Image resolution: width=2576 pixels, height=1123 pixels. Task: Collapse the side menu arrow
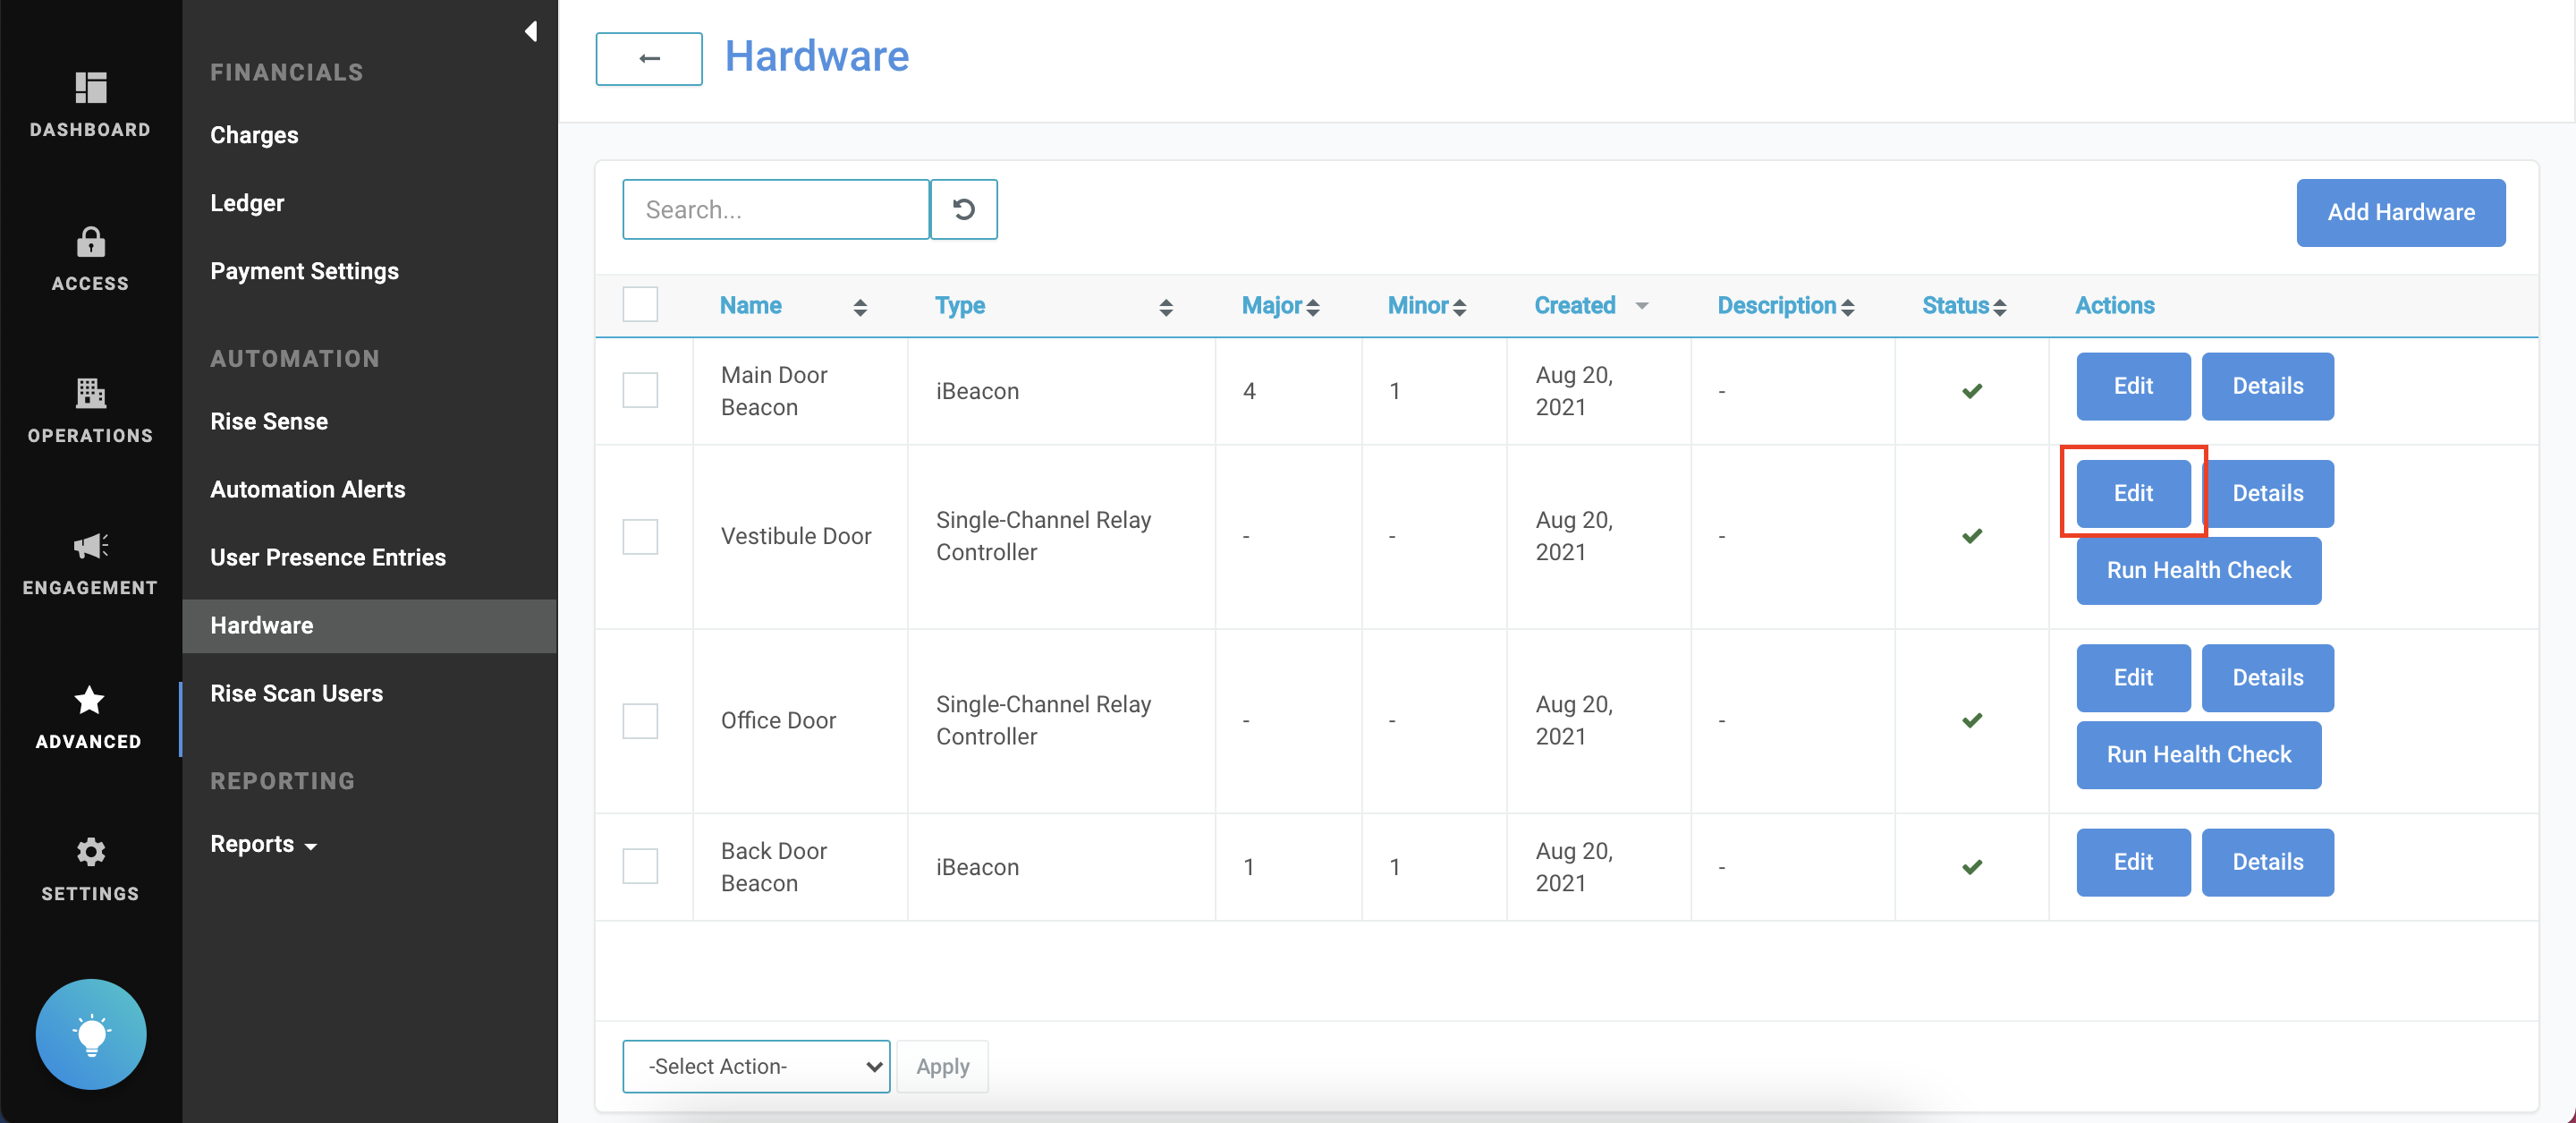531,32
